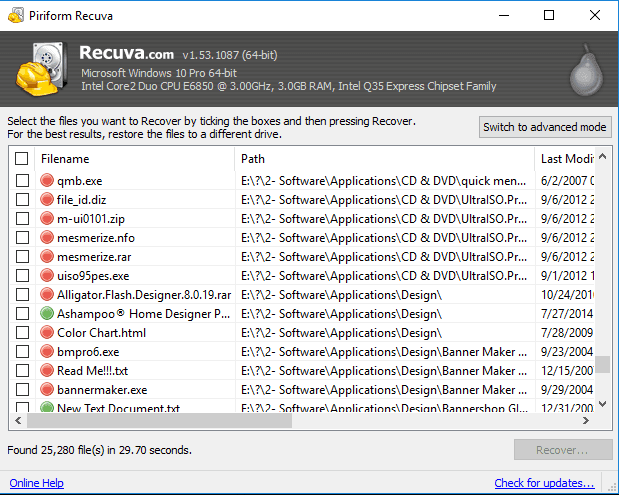
Task: Open the Online Help link
Action: point(37,484)
